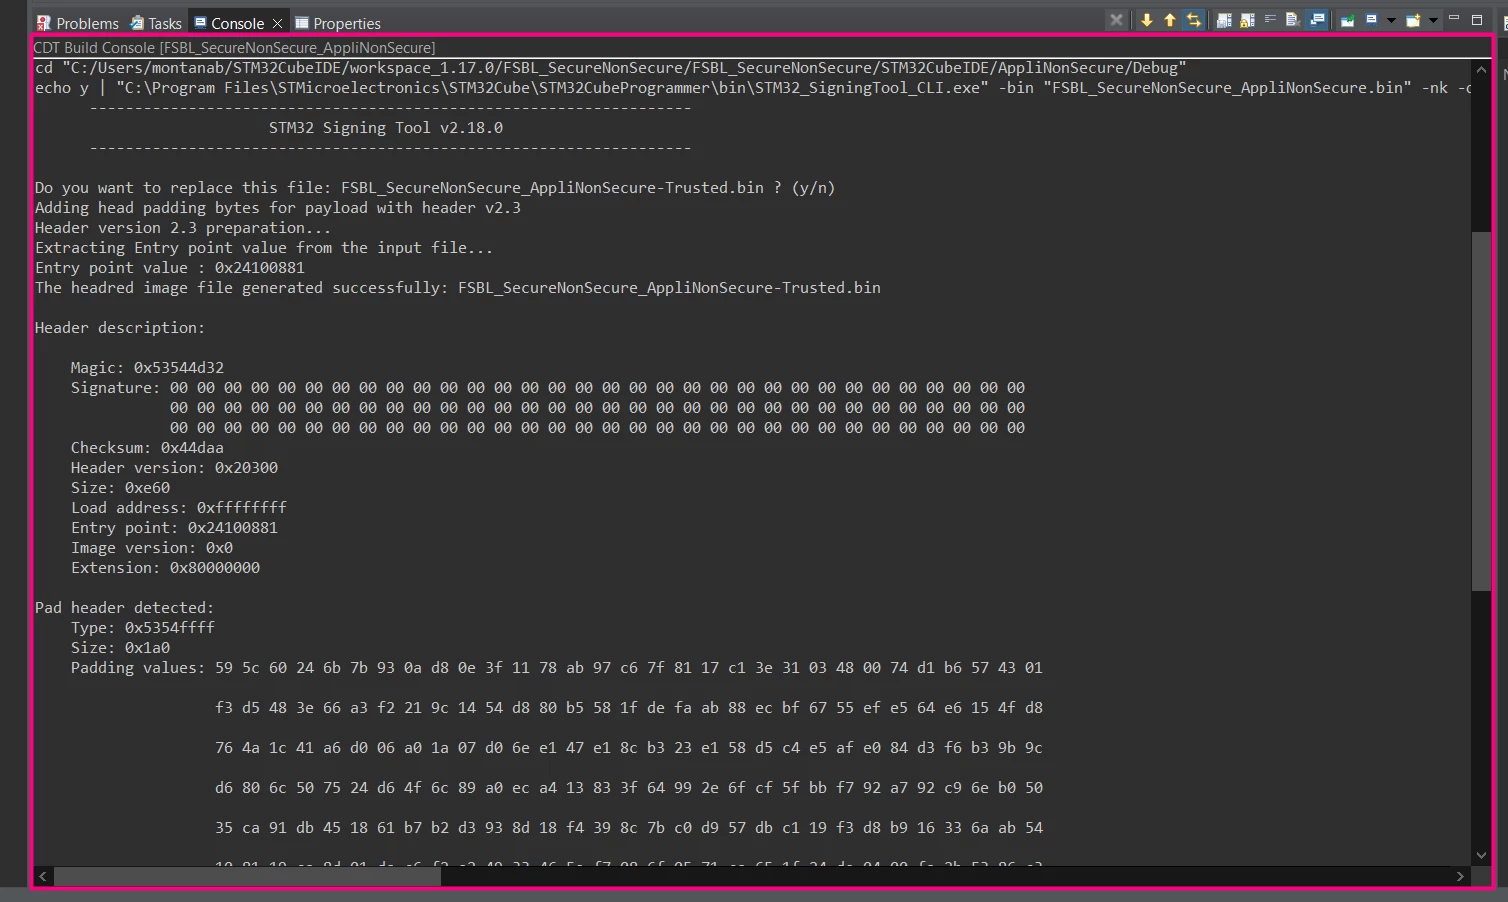The width and height of the screenshot is (1508, 902).
Task: Minimize the Console view panel
Action: pyautogui.click(x=1454, y=18)
